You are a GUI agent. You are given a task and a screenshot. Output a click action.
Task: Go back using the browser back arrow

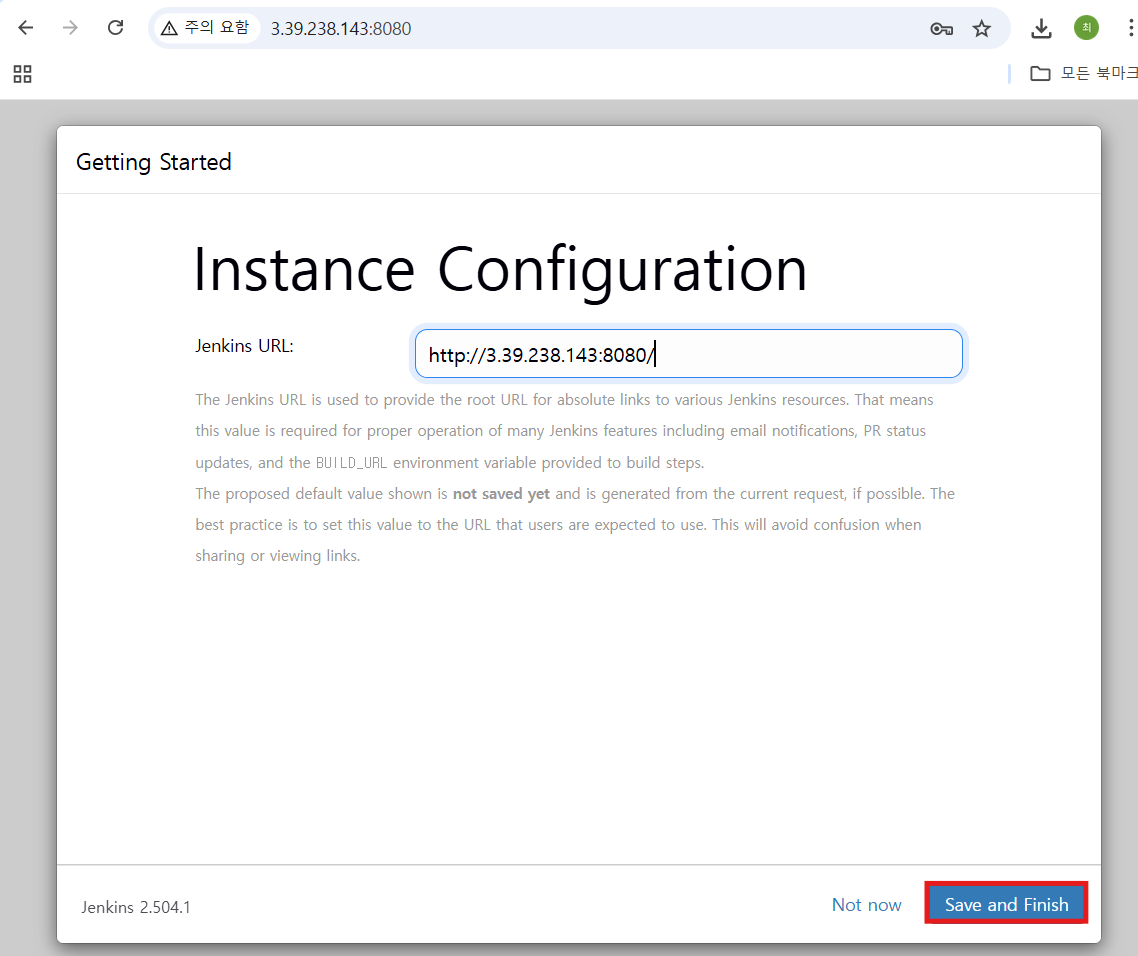point(26,28)
